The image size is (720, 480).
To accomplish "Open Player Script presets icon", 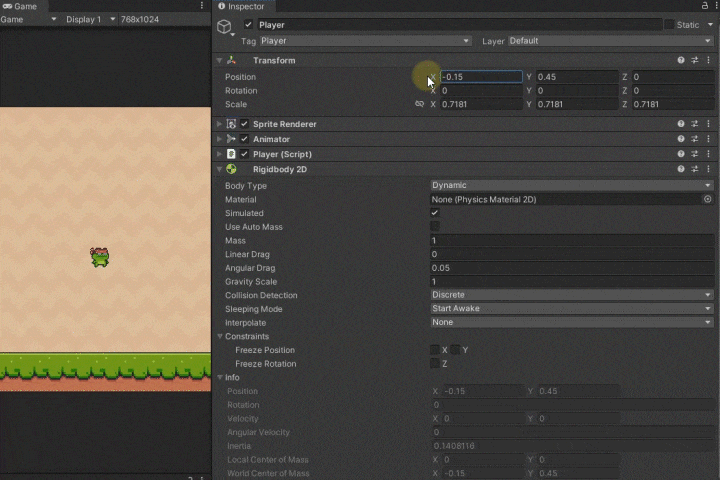I will (x=695, y=154).
